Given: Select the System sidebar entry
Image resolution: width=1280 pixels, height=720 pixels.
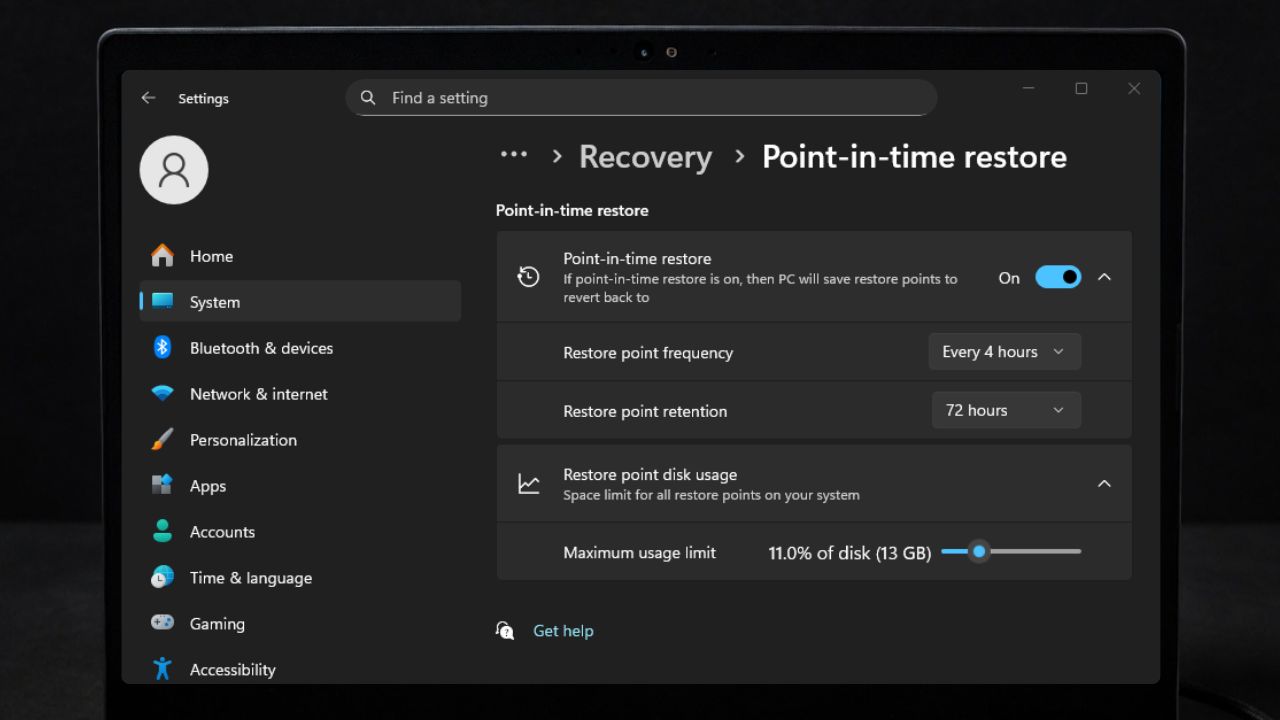Looking at the screenshot, I should (x=214, y=302).
